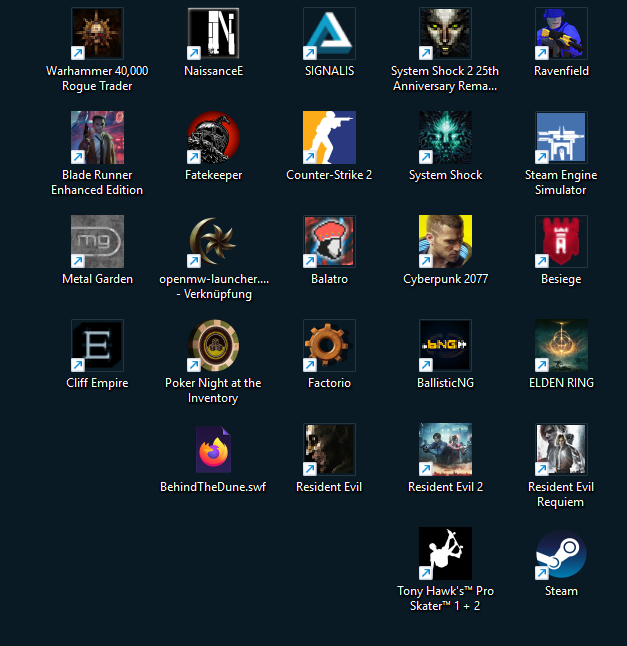Select the Cyberpunk 2077 shortcut
Screen dimensions: 627x646
tap(445, 241)
